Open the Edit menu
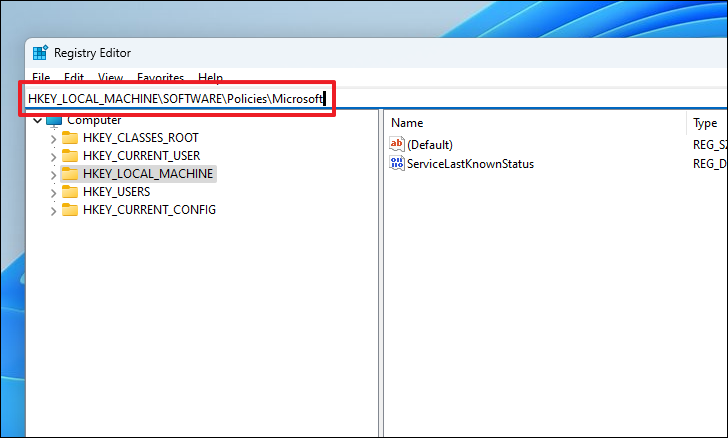 [74, 77]
